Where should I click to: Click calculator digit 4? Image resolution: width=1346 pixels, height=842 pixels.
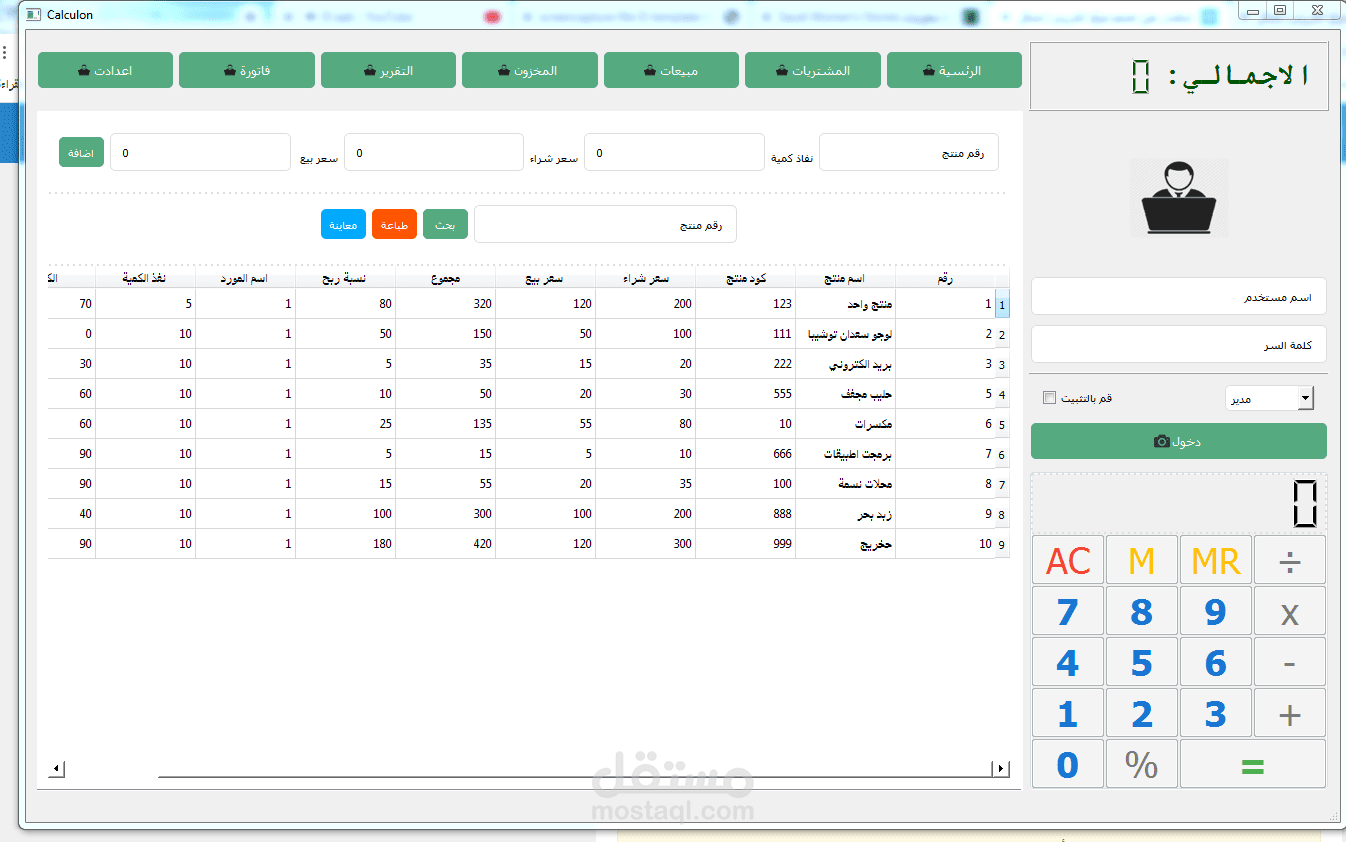click(x=1068, y=662)
